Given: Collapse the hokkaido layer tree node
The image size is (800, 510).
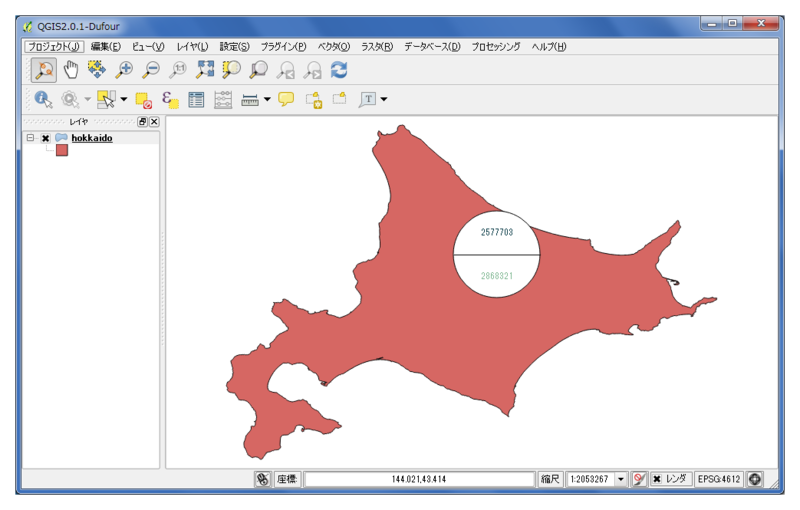Looking at the screenshot, I should (x=30, y=138).
